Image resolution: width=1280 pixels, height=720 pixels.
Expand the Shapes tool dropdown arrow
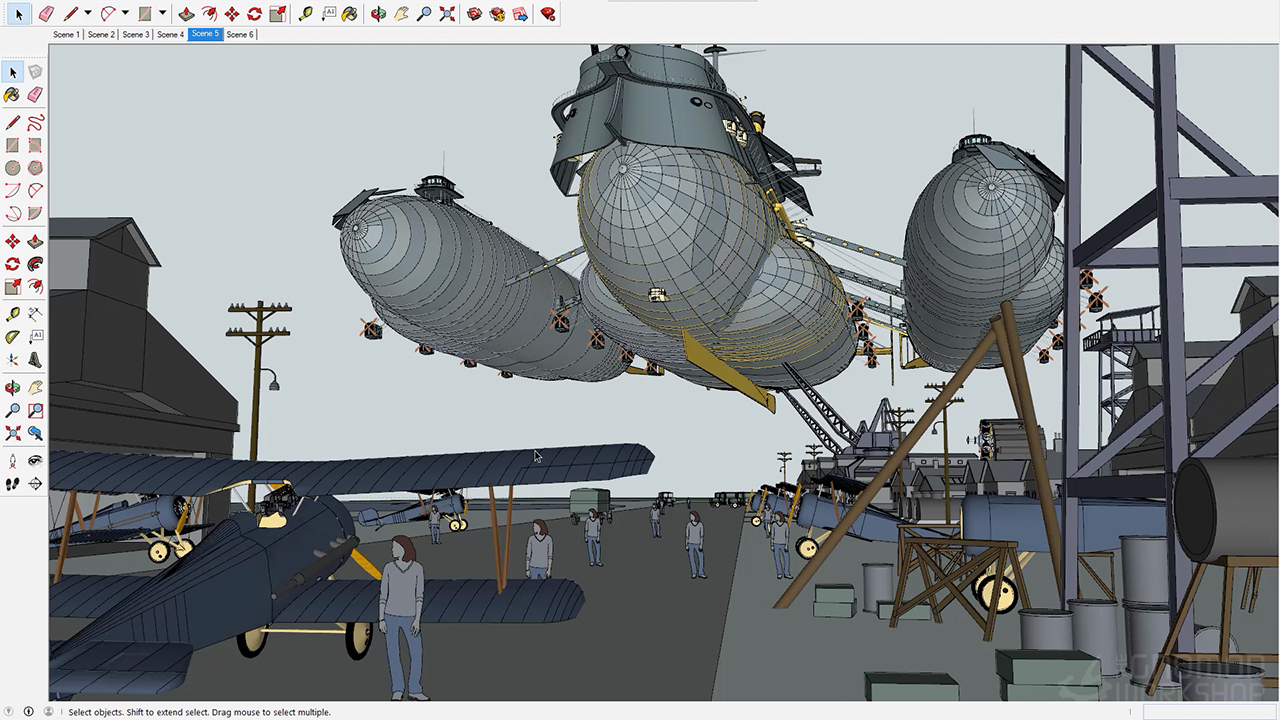click(162, 14)
